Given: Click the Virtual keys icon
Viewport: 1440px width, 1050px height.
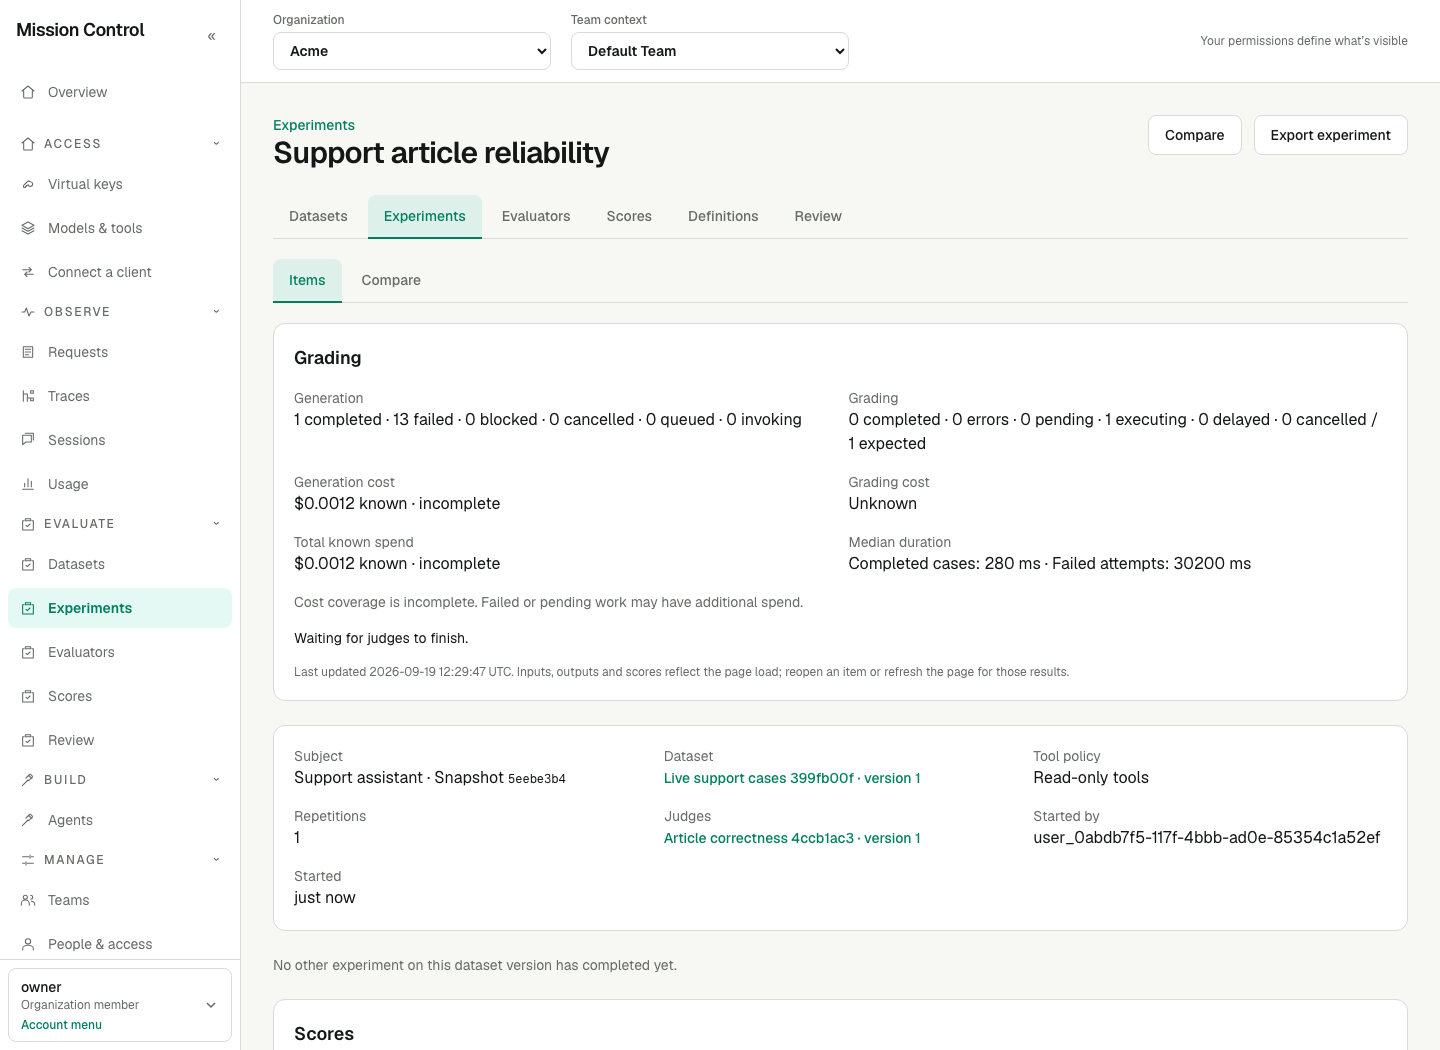Looking at the screenshot, I should click(x=28, y=184).
